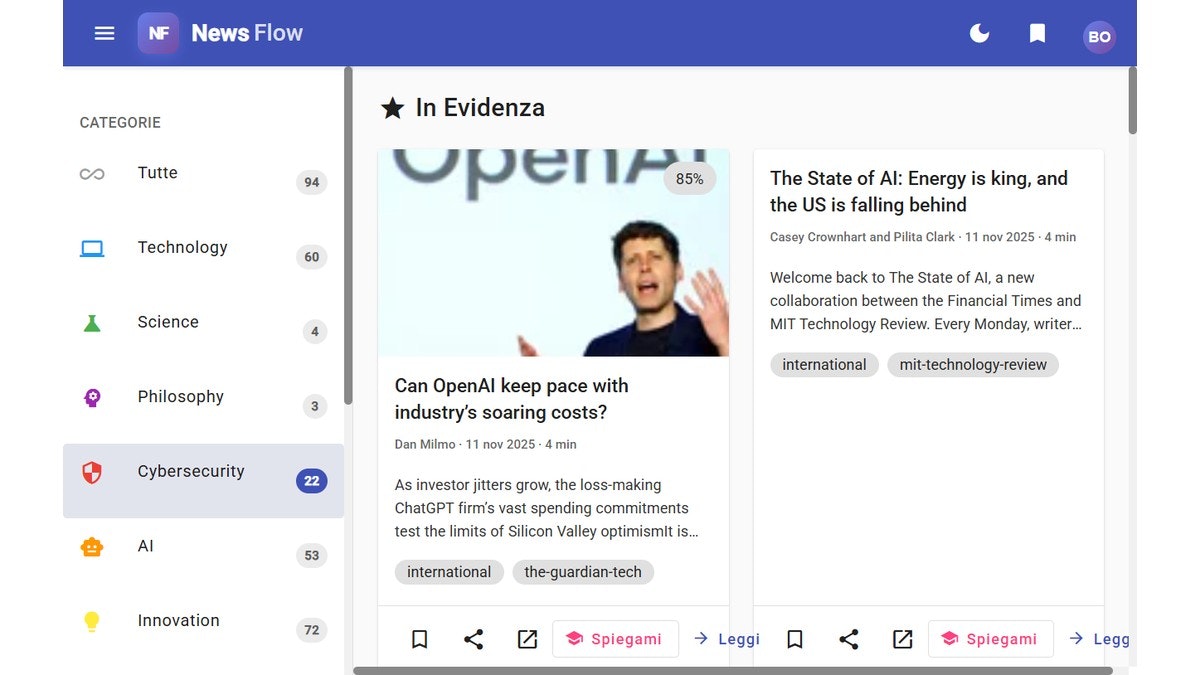The height and width of the screenshot is (675, 1200).
Task: Click the author line 'Dan Milmo · 11 nov 2025'
Action: (485, 444)
